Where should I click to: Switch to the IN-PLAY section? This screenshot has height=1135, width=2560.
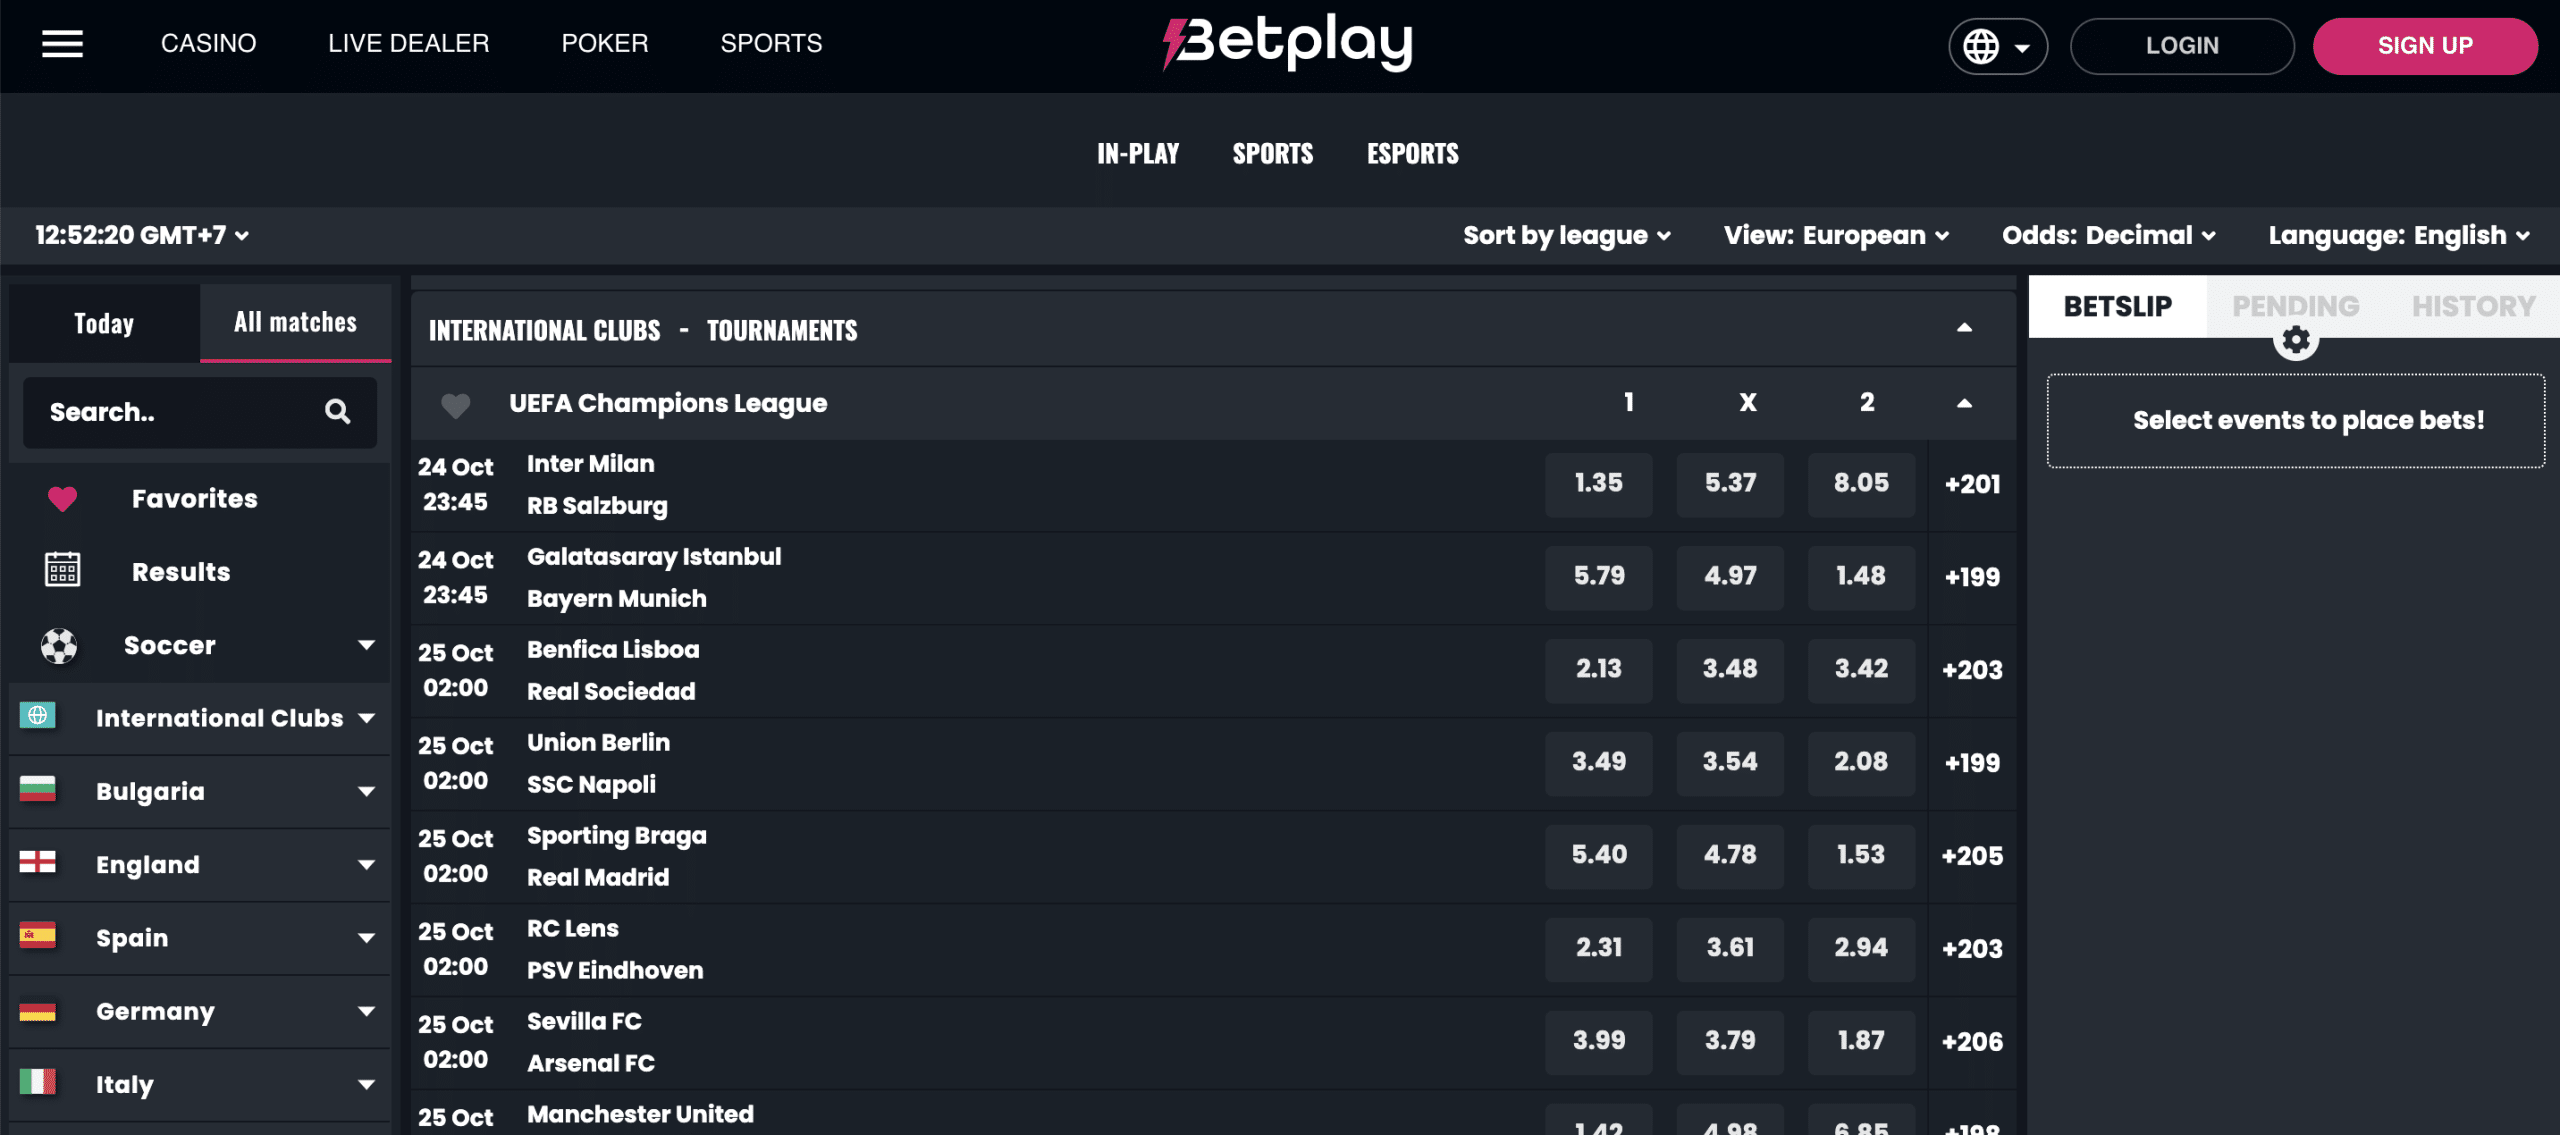pos(1138,153)
